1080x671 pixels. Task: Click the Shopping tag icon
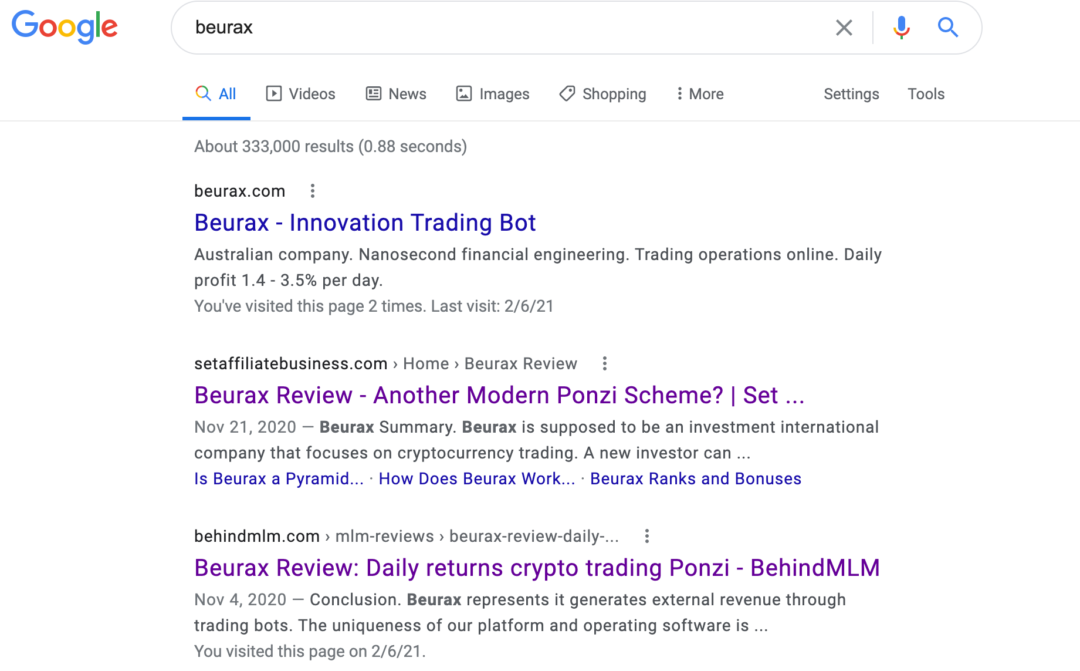[x=567, y=93]
